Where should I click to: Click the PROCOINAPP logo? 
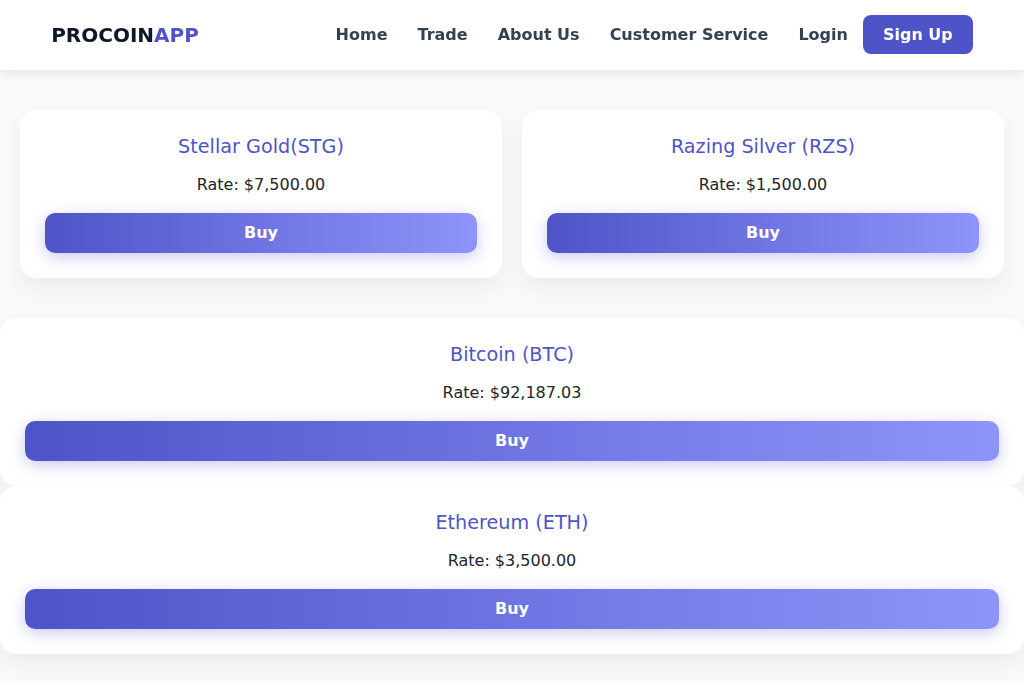(124, 34)
